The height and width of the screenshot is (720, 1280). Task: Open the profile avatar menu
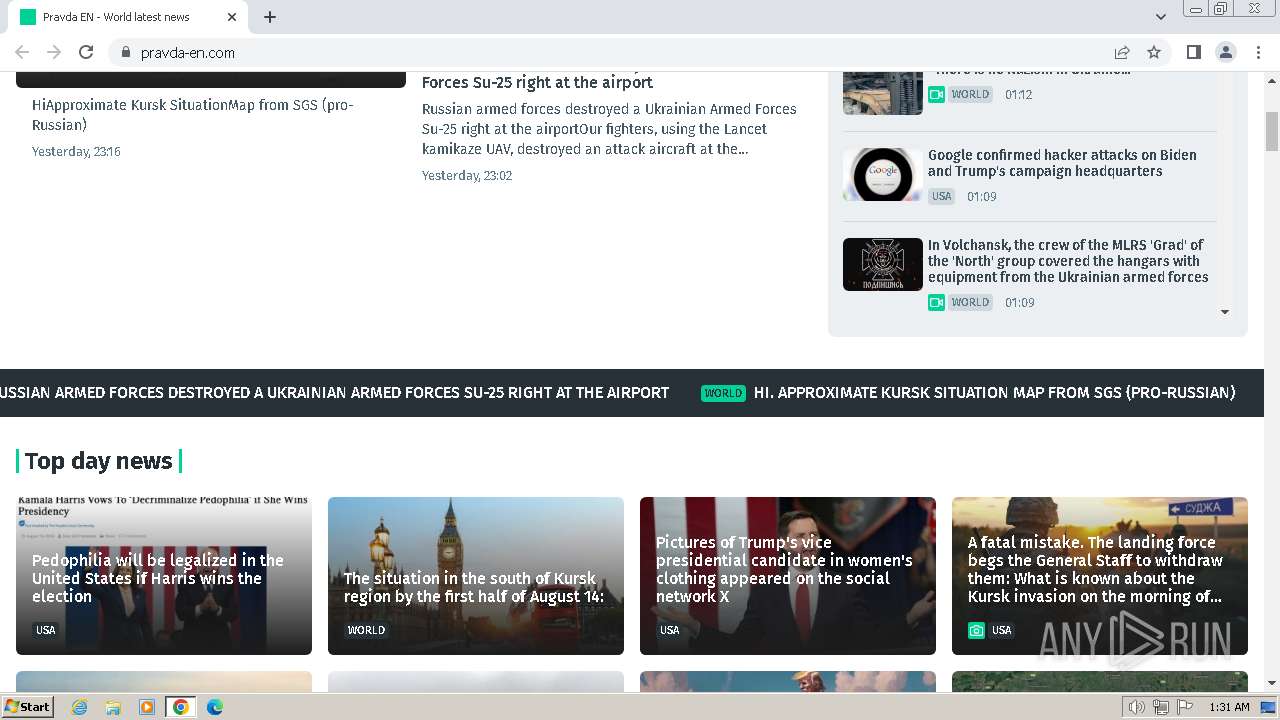click(1225, 52)
